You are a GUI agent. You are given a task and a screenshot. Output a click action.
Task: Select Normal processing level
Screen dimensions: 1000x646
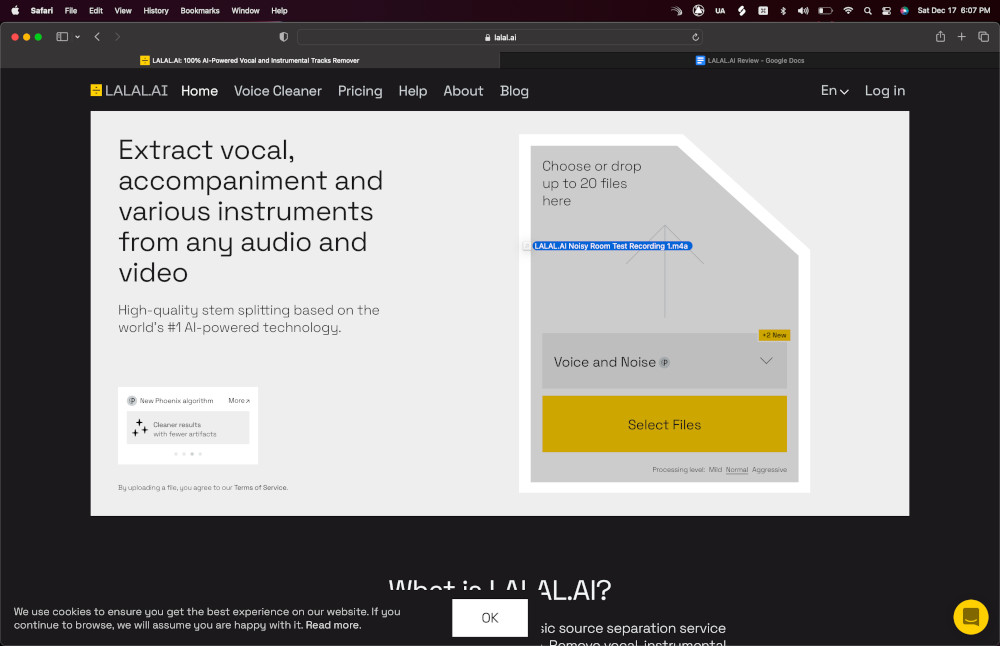(x=737, y=469)
